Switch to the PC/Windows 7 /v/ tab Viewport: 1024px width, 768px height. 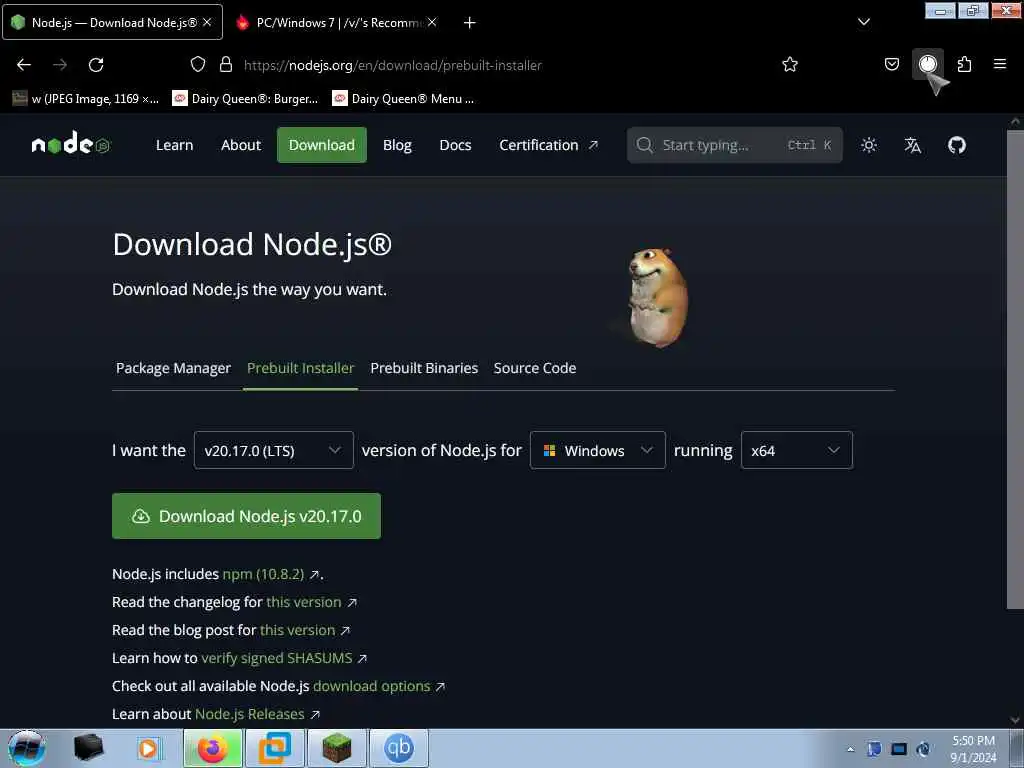(x=336, y=22)
